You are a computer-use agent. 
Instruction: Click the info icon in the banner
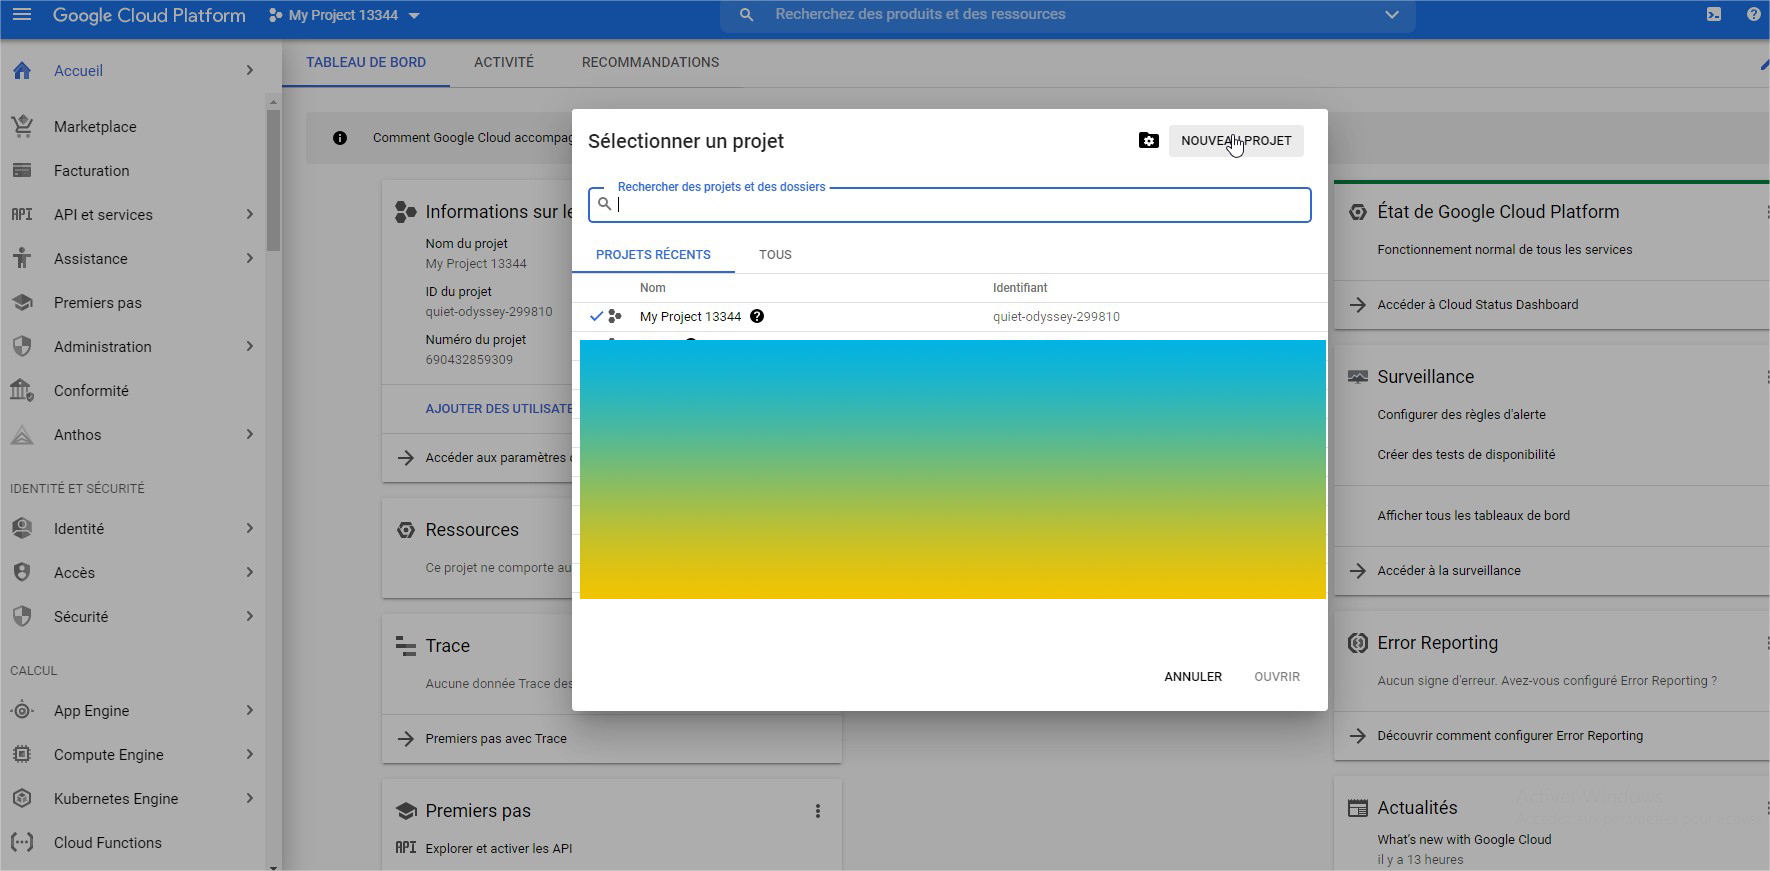pos(340,138)
